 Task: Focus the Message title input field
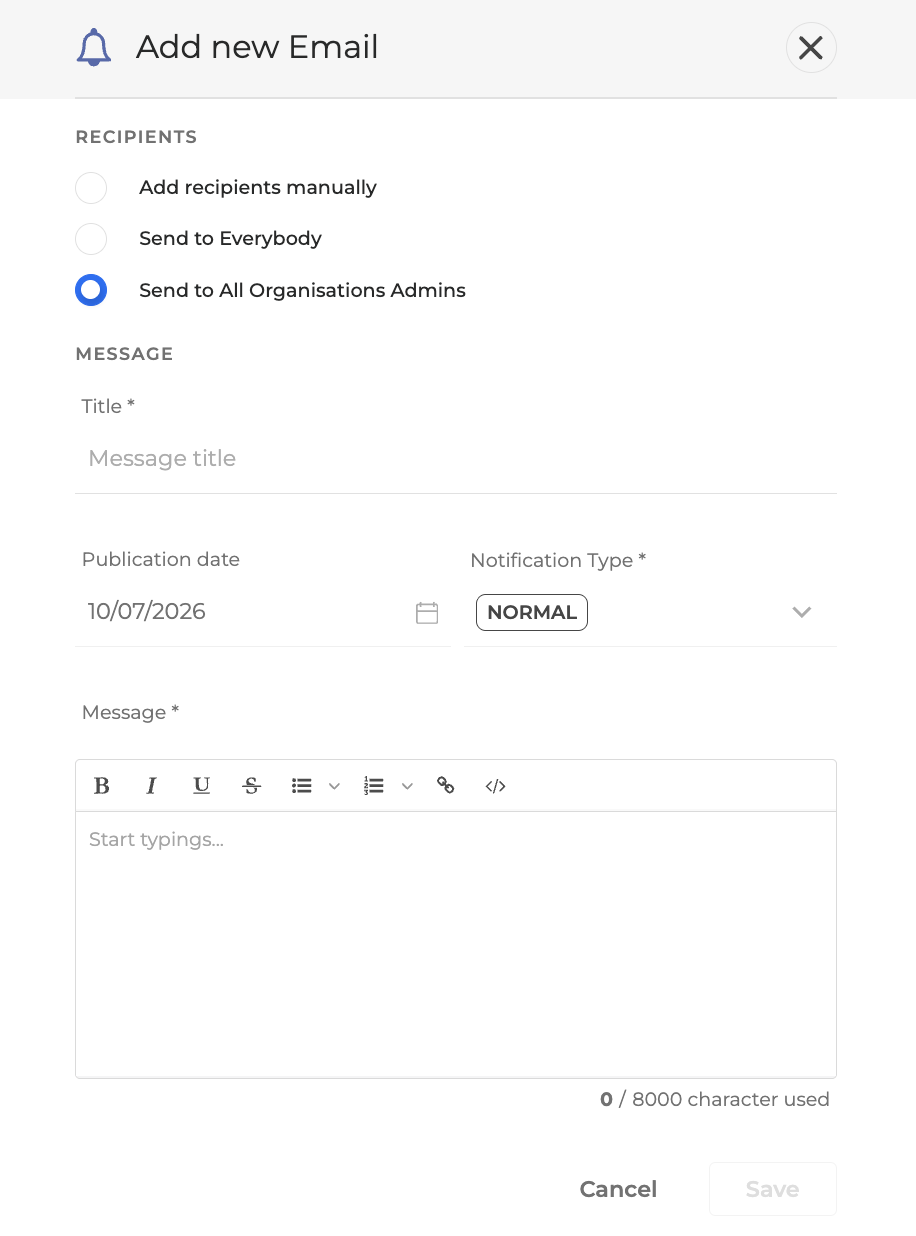pos(456,459)
